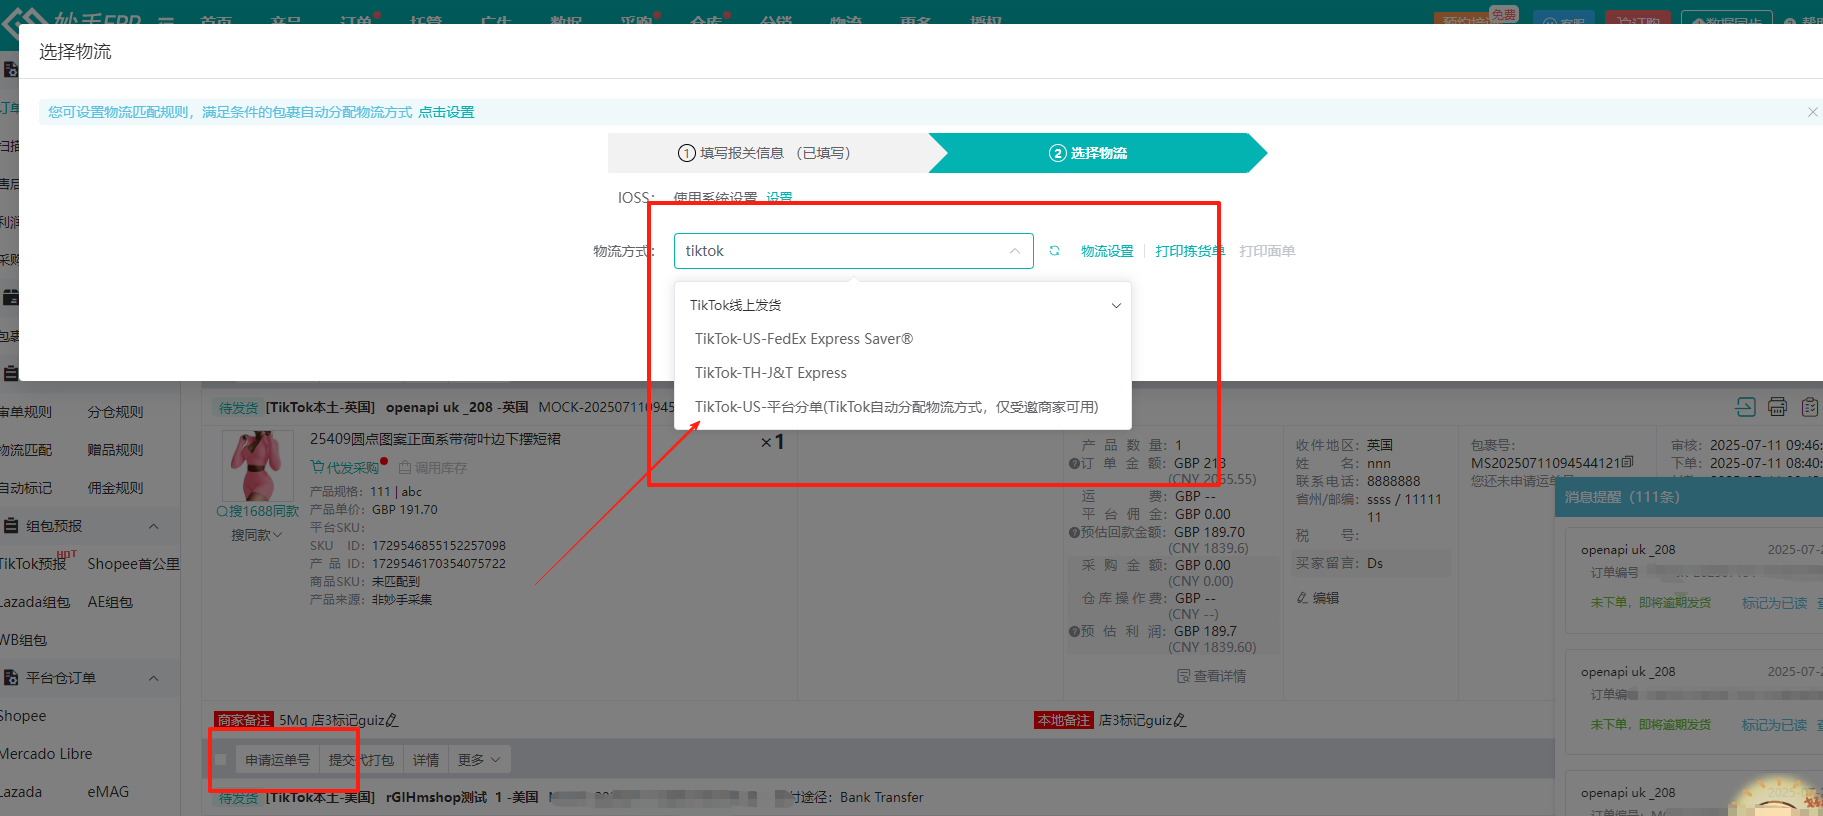Open 物流设置 link

(x=1107, y=251)
